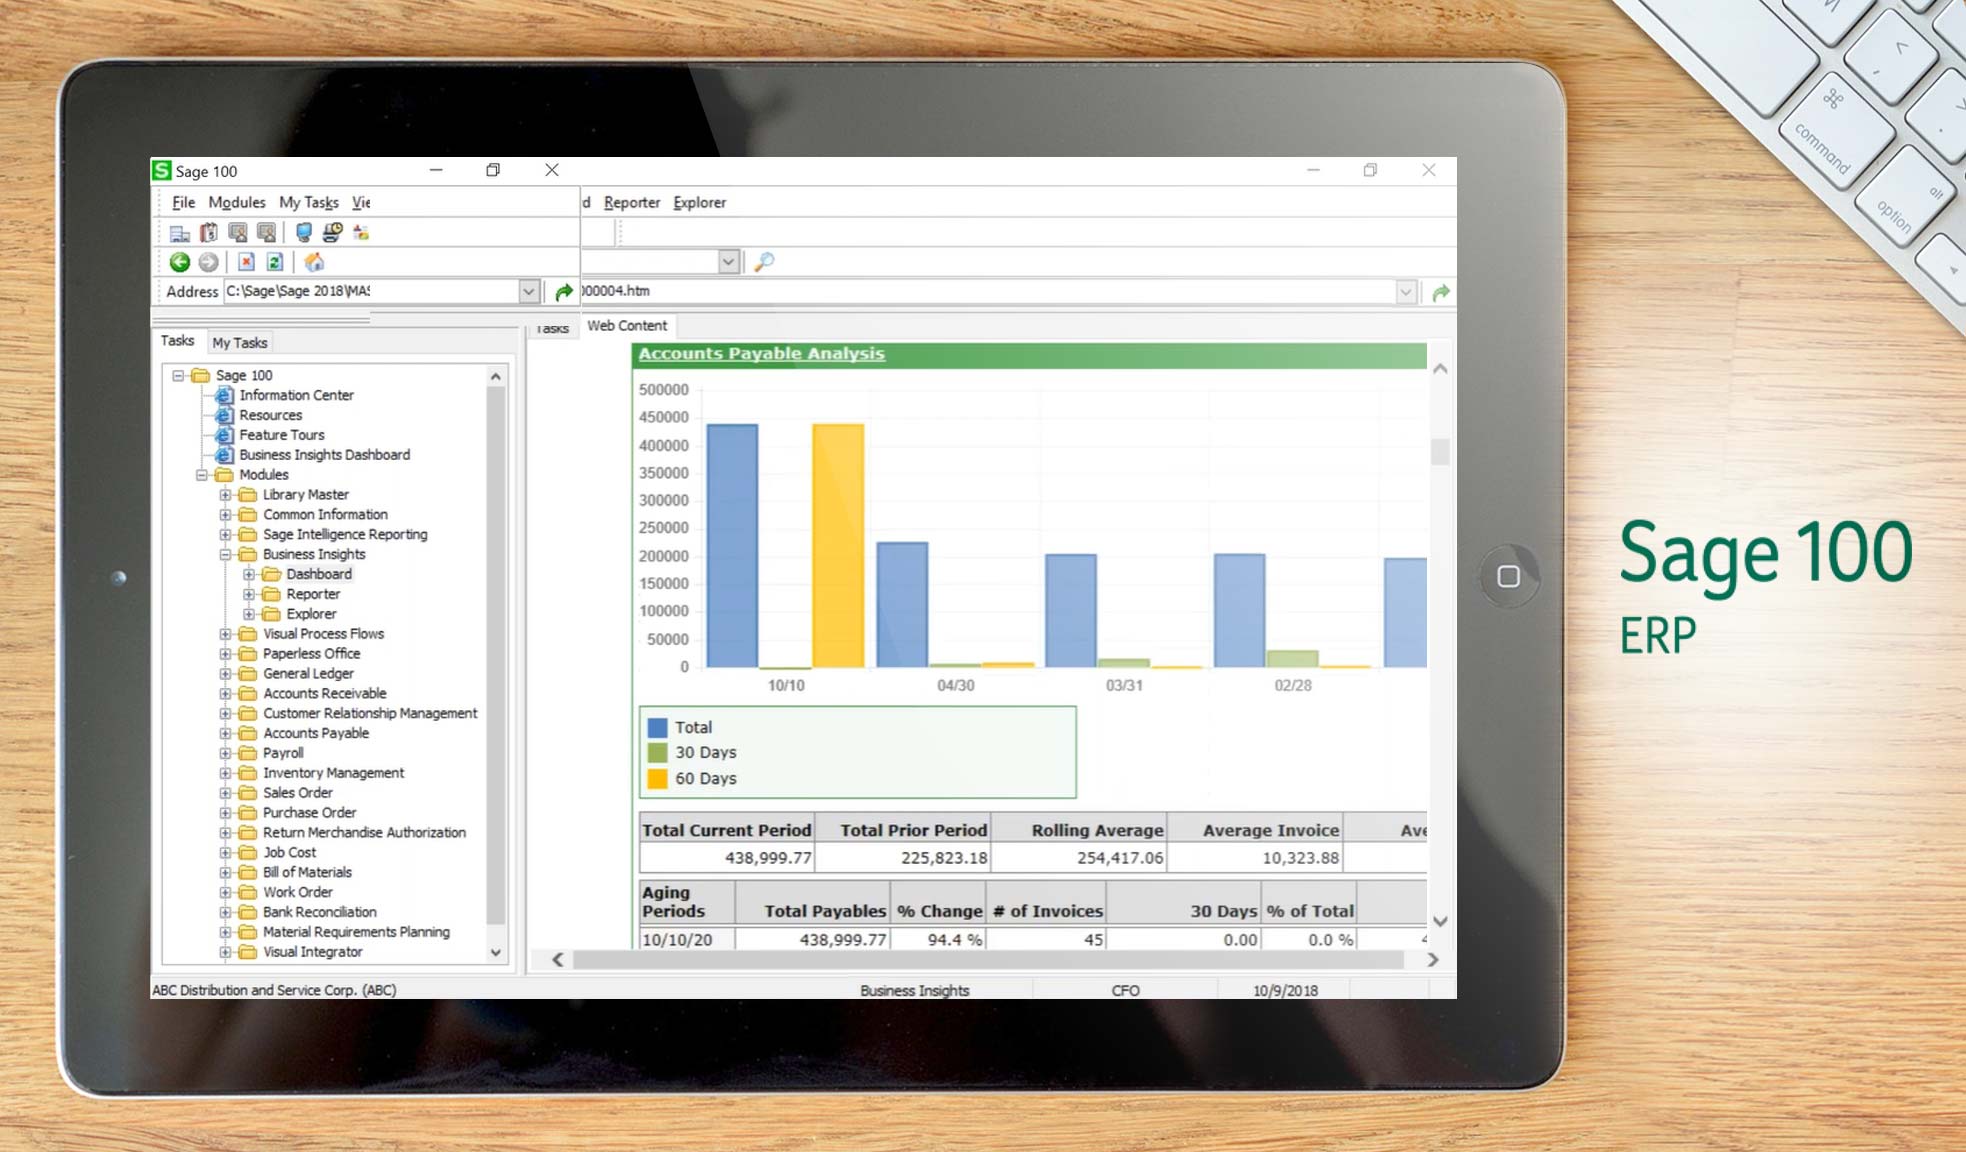Viewport: 1966px width, 1152px height.
Task: Click the Forward navigation arrow icon
Action: 210,262
